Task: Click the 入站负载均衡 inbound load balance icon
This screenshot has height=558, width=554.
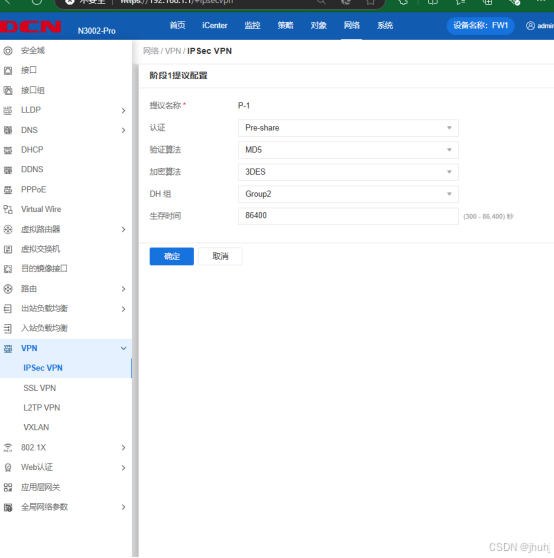Action: [x=8, y=328]
